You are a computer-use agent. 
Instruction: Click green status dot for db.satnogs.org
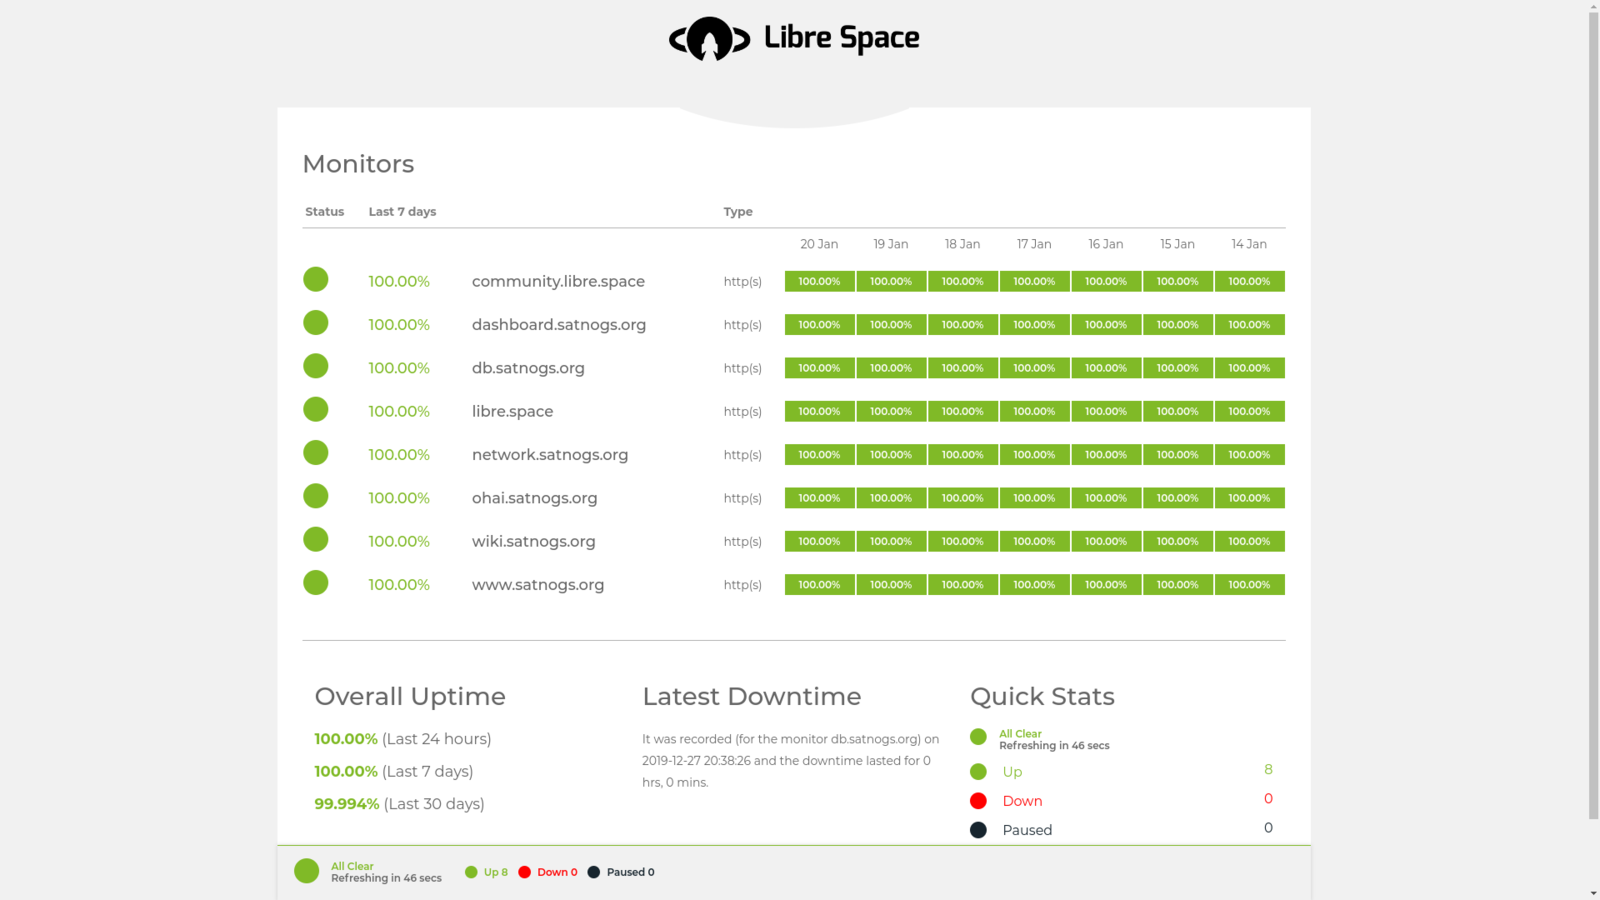tap(316, 367)
